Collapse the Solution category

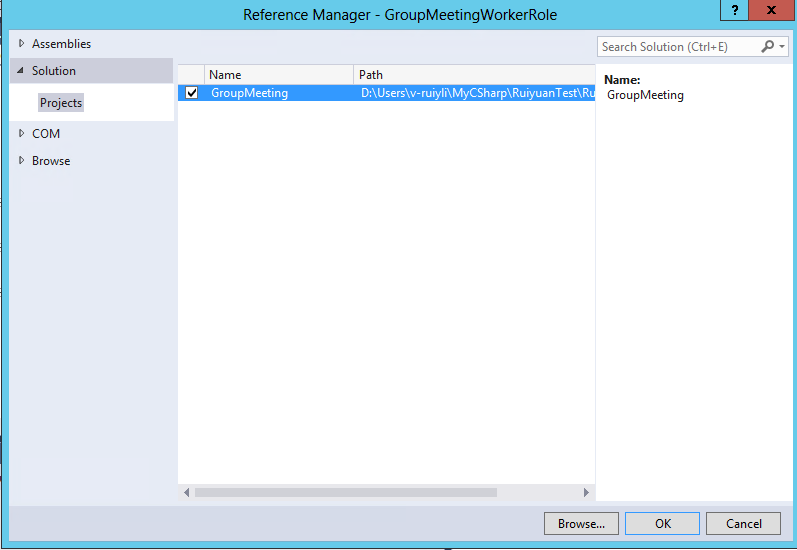21,71
